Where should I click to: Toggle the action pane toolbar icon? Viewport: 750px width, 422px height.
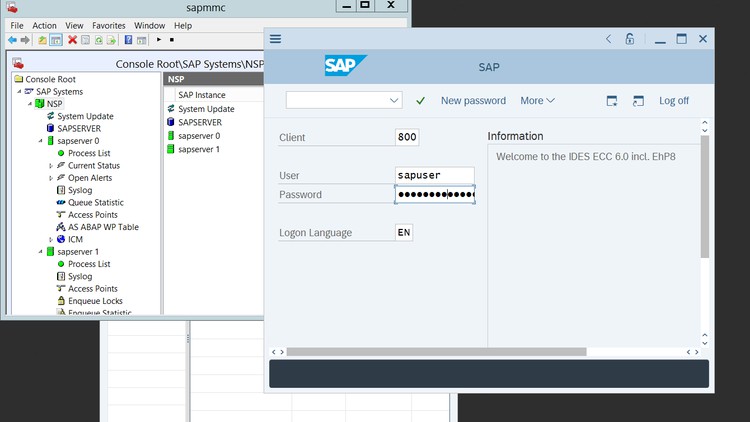[142, 40]
